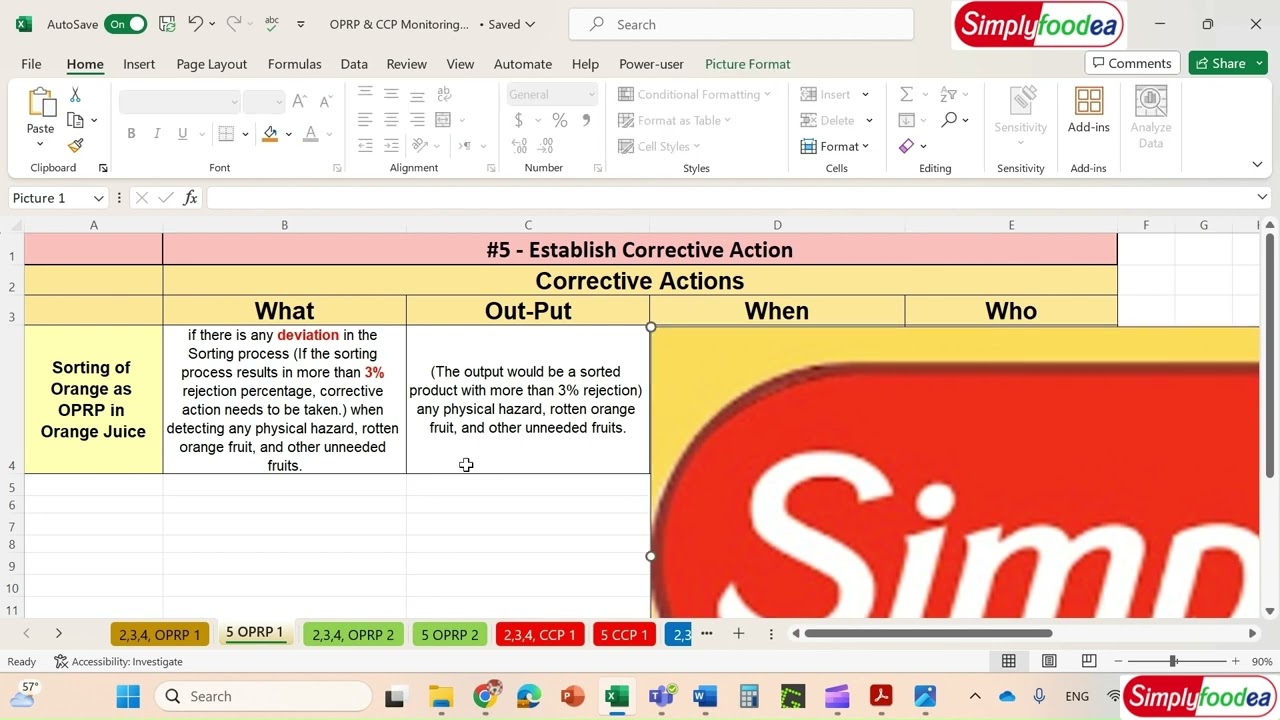This screenshot has width=1280, height=720.
Task: Open the Add-ins button
Action: [1089, 111]
